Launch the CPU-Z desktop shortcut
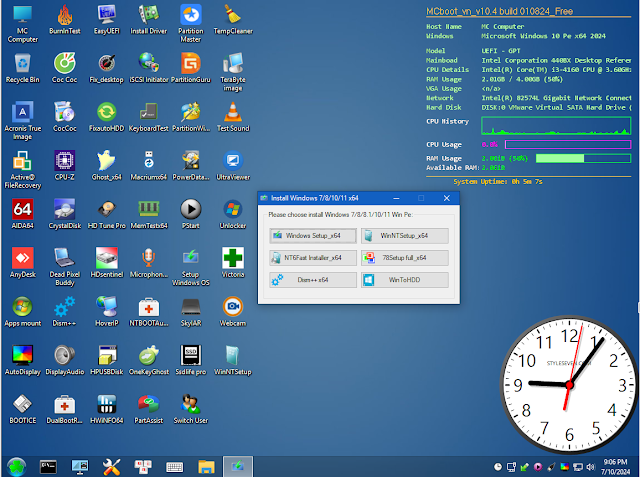The width and height of the screenshot is (640, 477). [64, 160]
